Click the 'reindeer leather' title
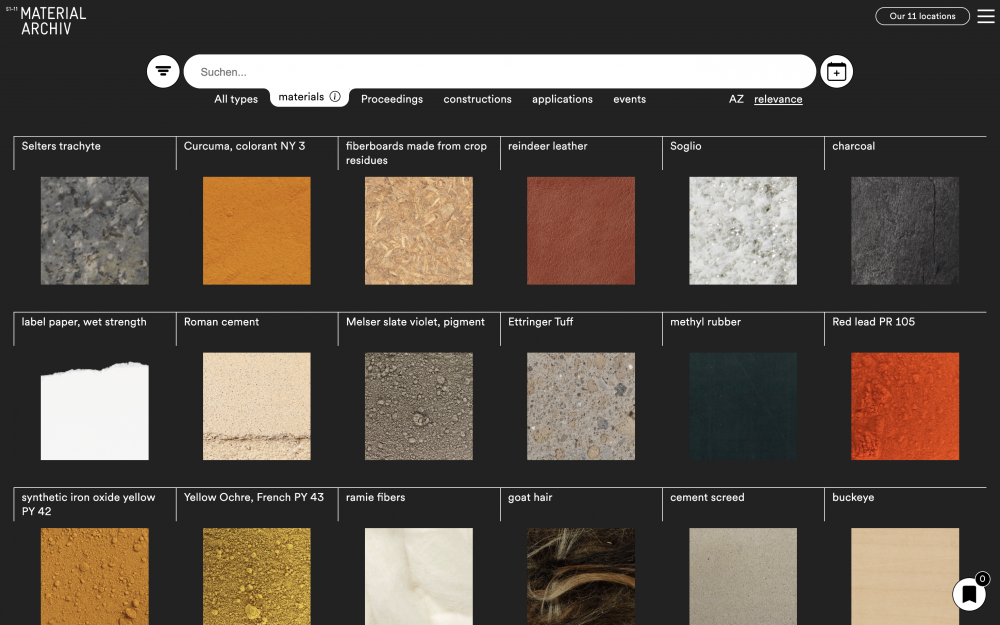Image resolution: width=1000 pixels, height=625 pixels. pyautogui.click(x=547, y=146)
